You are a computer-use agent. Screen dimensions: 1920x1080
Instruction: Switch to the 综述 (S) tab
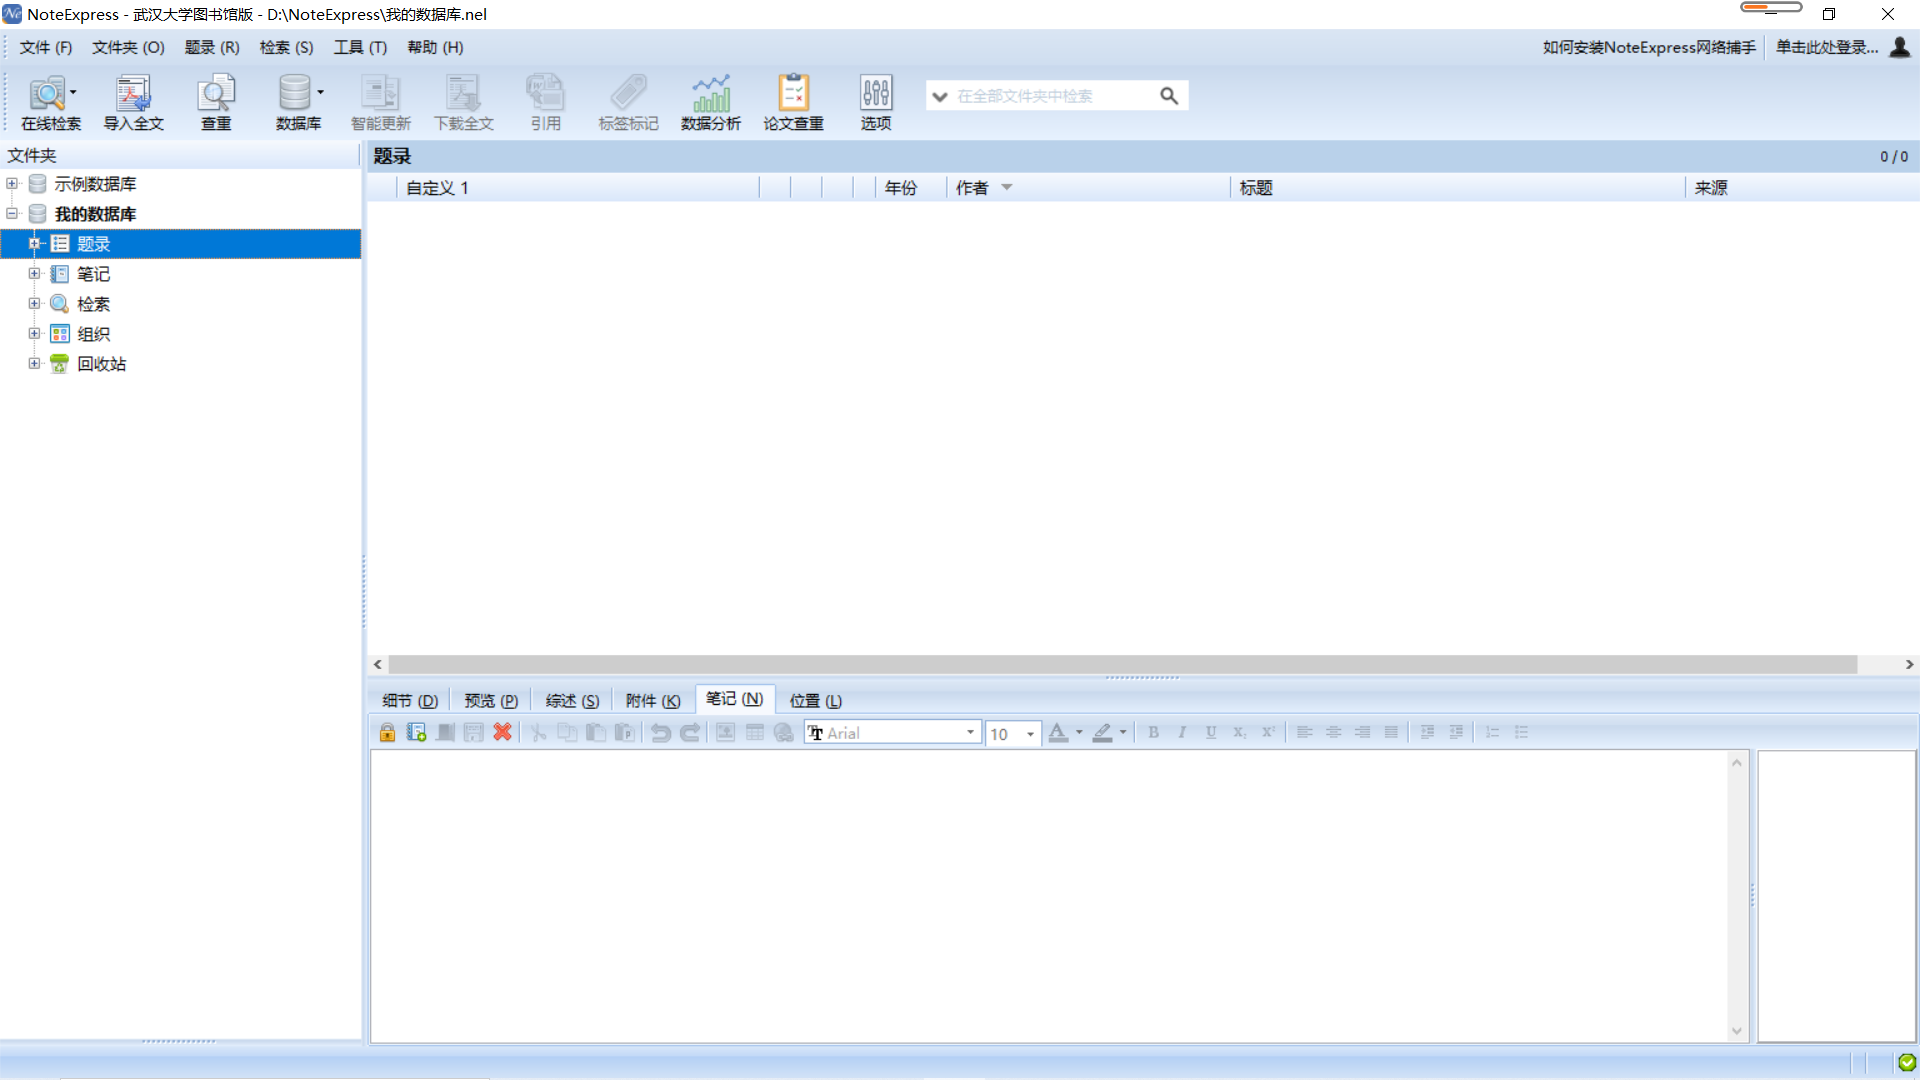(572, 701)
